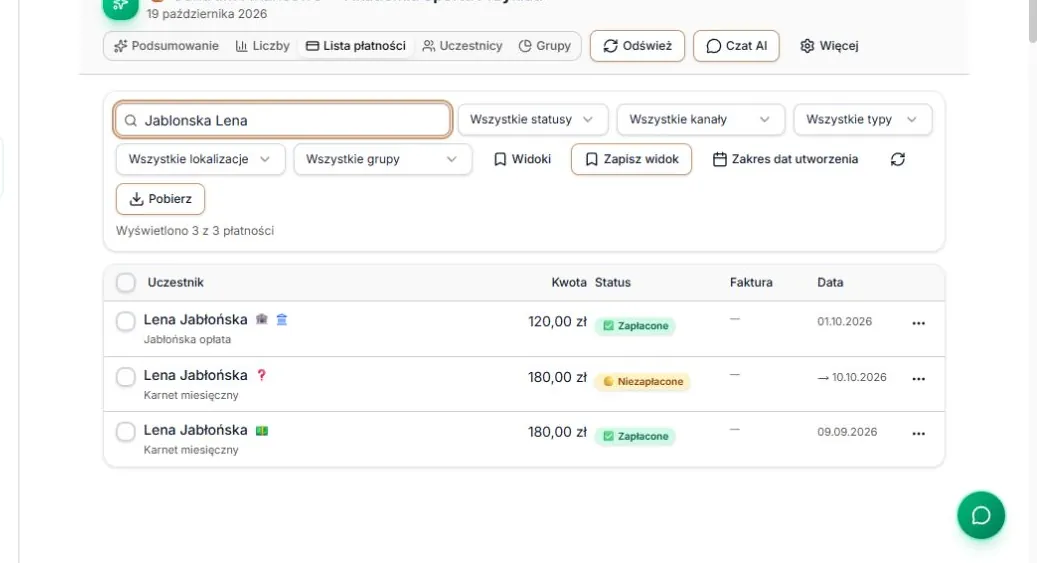Click the green sparkle app logo icon
The image size is (1037, 563).
[x=120, y=7]
